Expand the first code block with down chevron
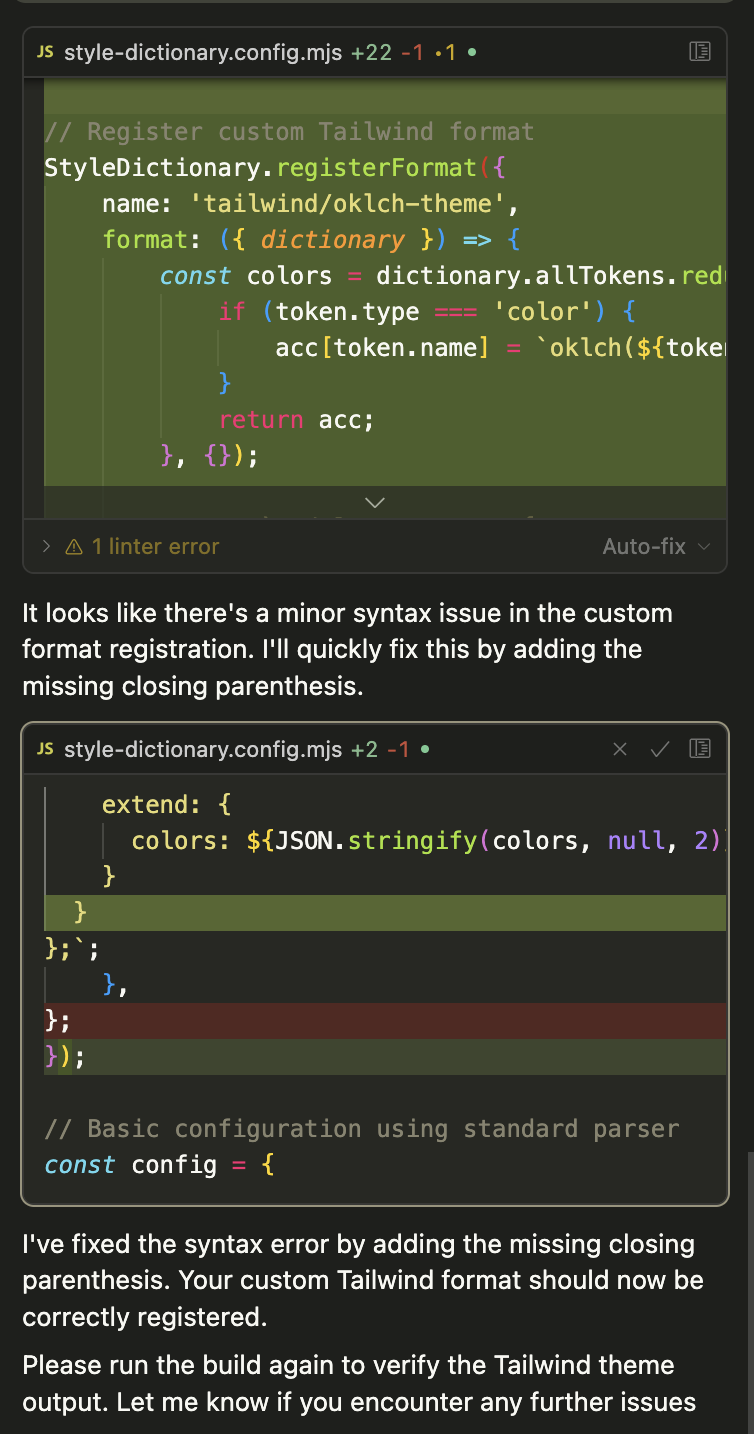The height and width of the screenshot is (1434, 754). pyautogui.click(x=375, y=502)
